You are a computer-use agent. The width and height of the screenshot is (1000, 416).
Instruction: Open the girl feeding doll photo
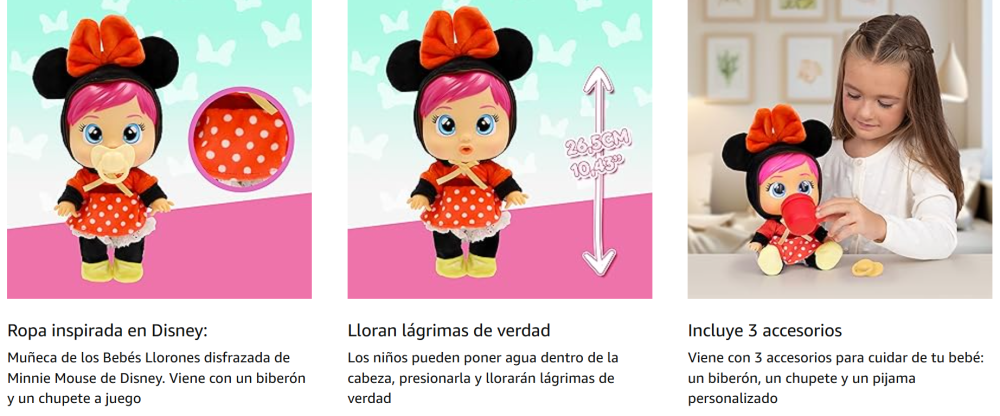tap(839, 149)
